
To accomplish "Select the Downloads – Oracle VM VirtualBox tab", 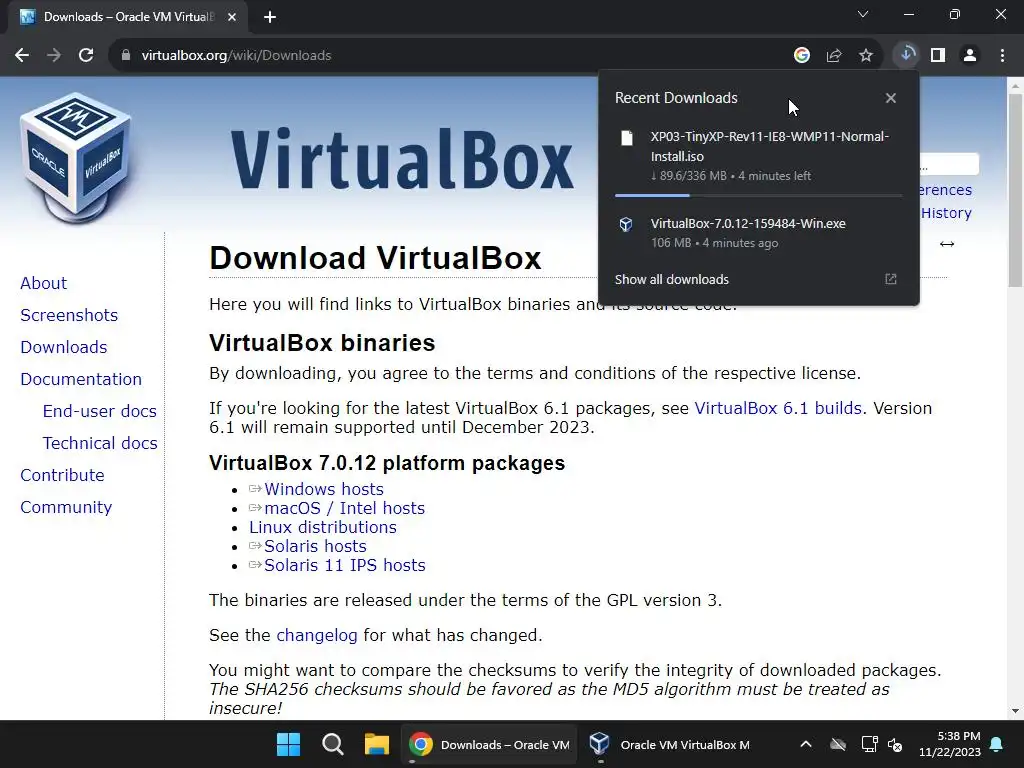I will point(128,17).
